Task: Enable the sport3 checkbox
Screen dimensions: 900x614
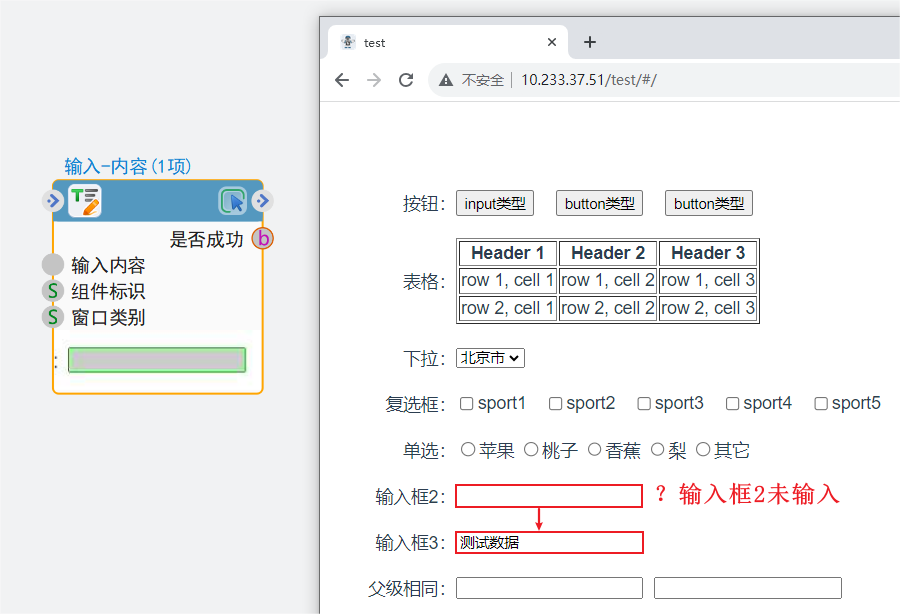Action: point(644,404)
